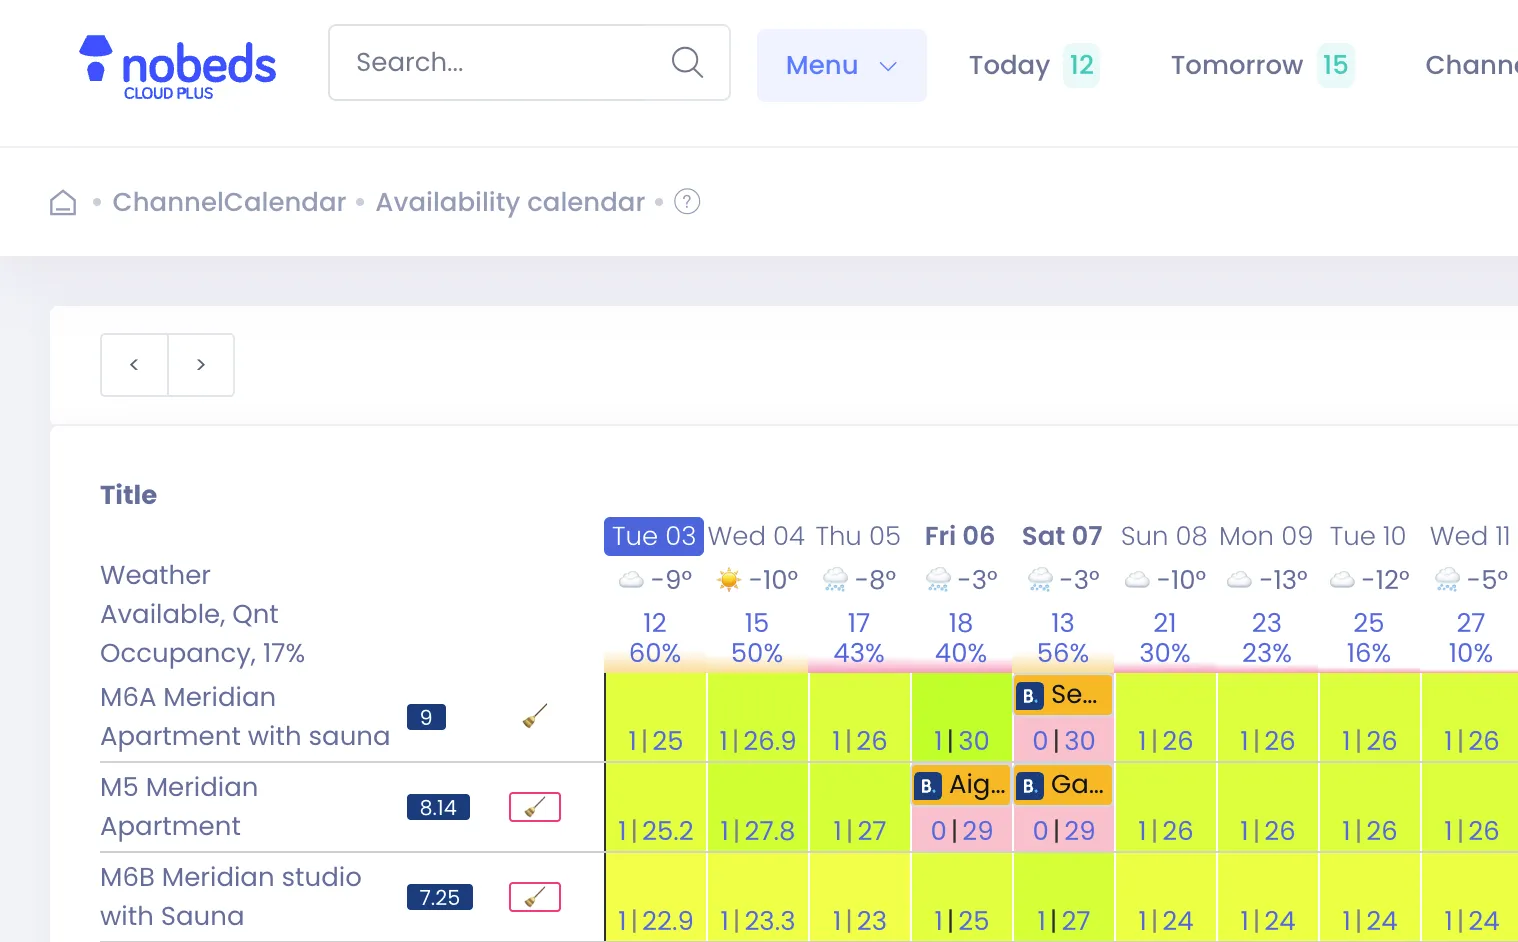
Task: Click the cloudy weather icon for Sun 08
Action: click(x=1137, y=579)
